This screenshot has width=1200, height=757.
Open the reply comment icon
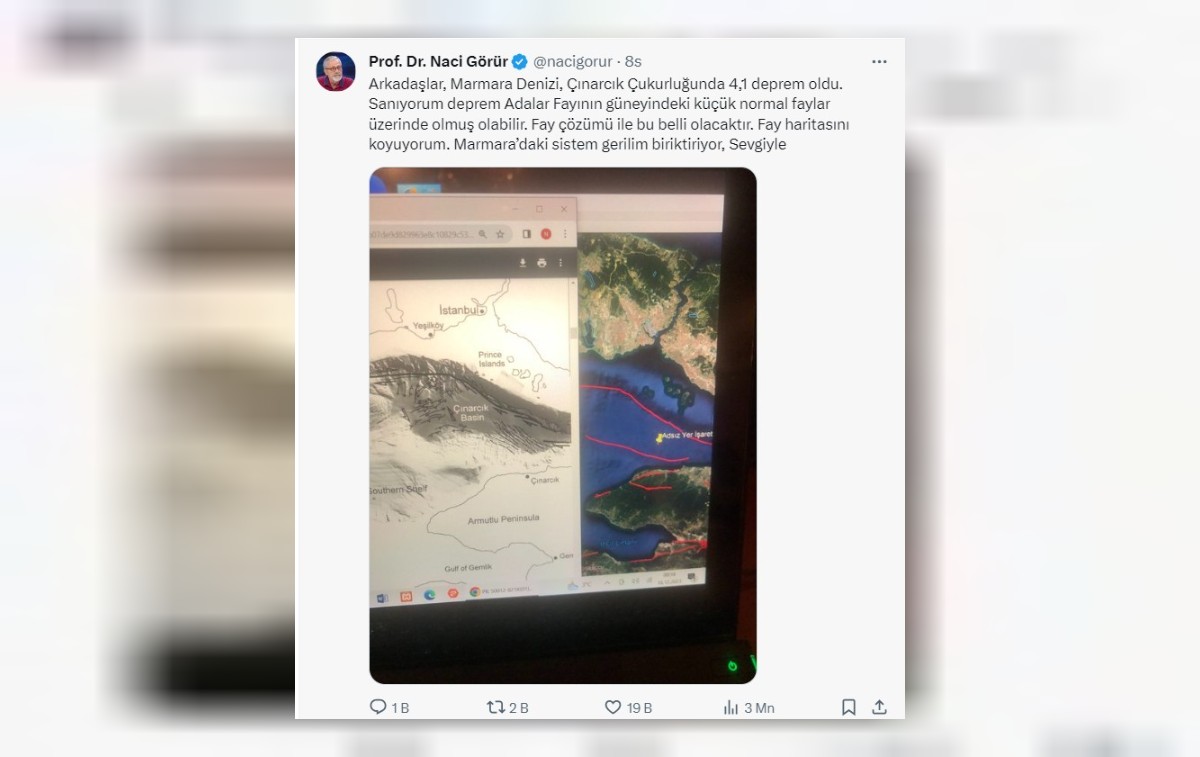378,707
